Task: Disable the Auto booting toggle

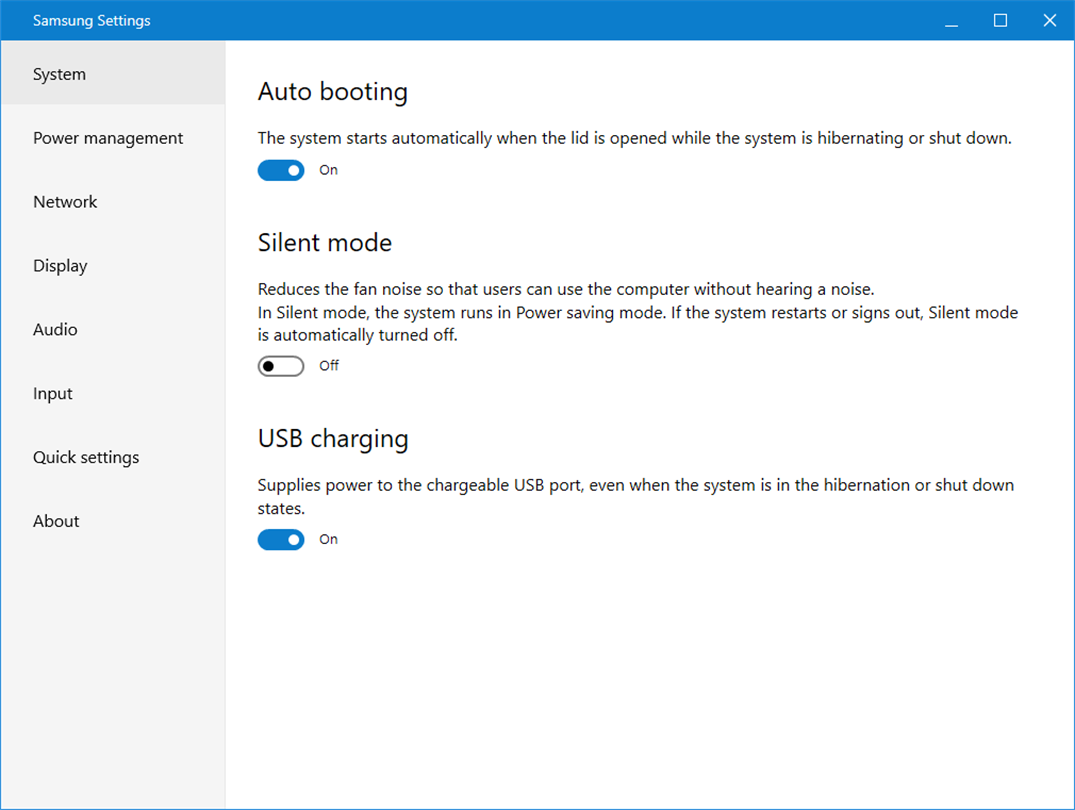Action: pyautogui.click(x=281, y=171)
